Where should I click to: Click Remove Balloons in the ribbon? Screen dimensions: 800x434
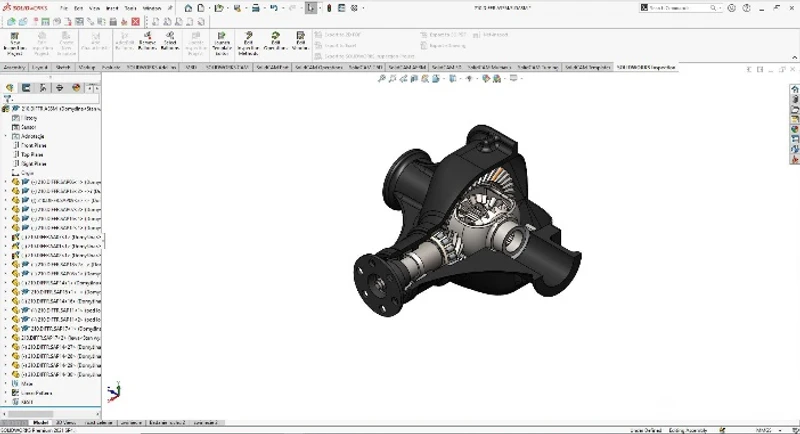147,41
